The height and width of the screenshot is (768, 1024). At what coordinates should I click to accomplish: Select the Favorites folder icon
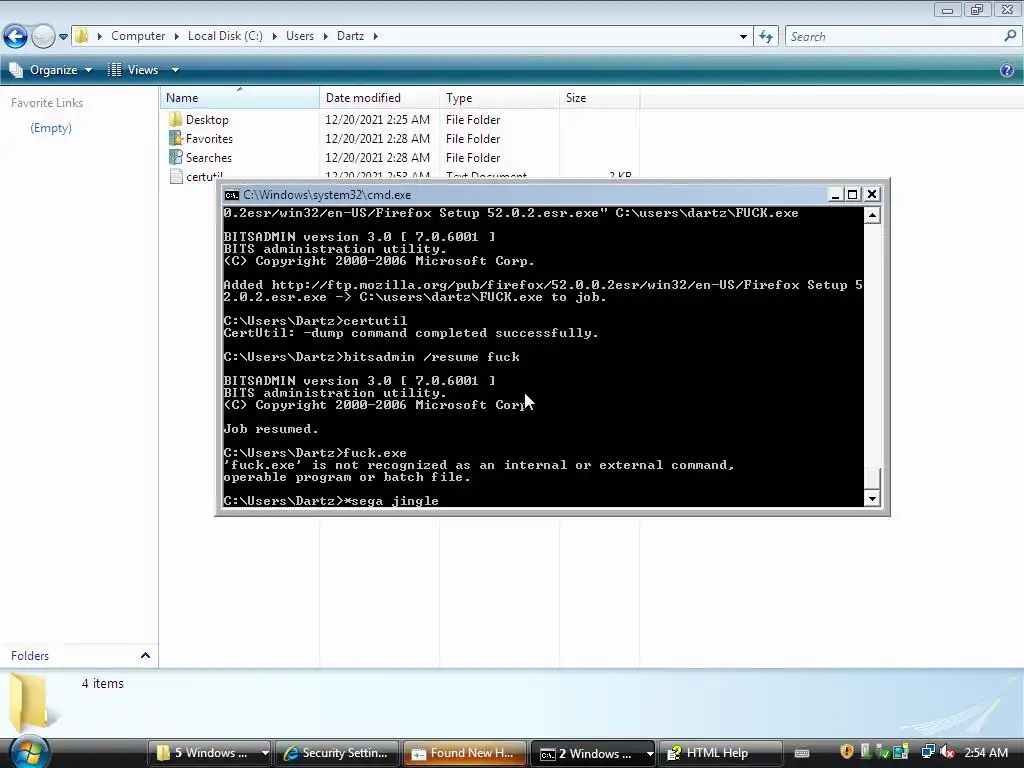(175, 138)
